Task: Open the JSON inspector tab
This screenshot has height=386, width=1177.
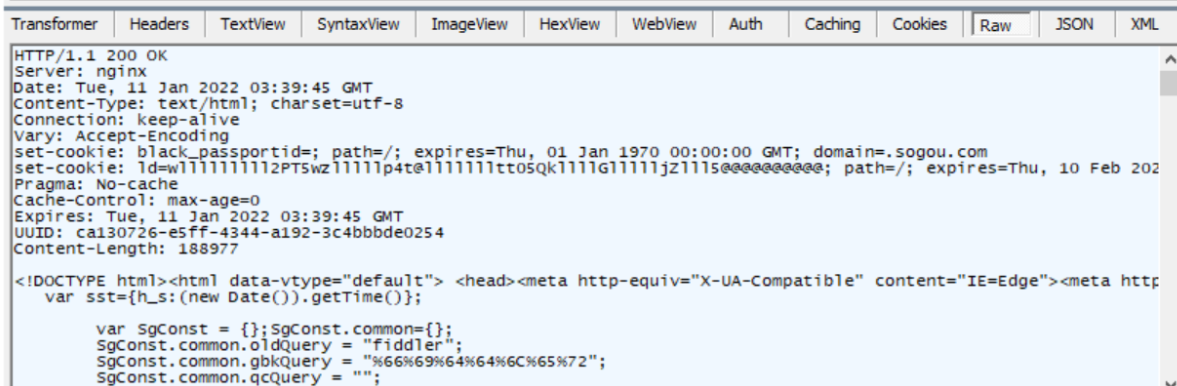Action: pos(1074,24)
